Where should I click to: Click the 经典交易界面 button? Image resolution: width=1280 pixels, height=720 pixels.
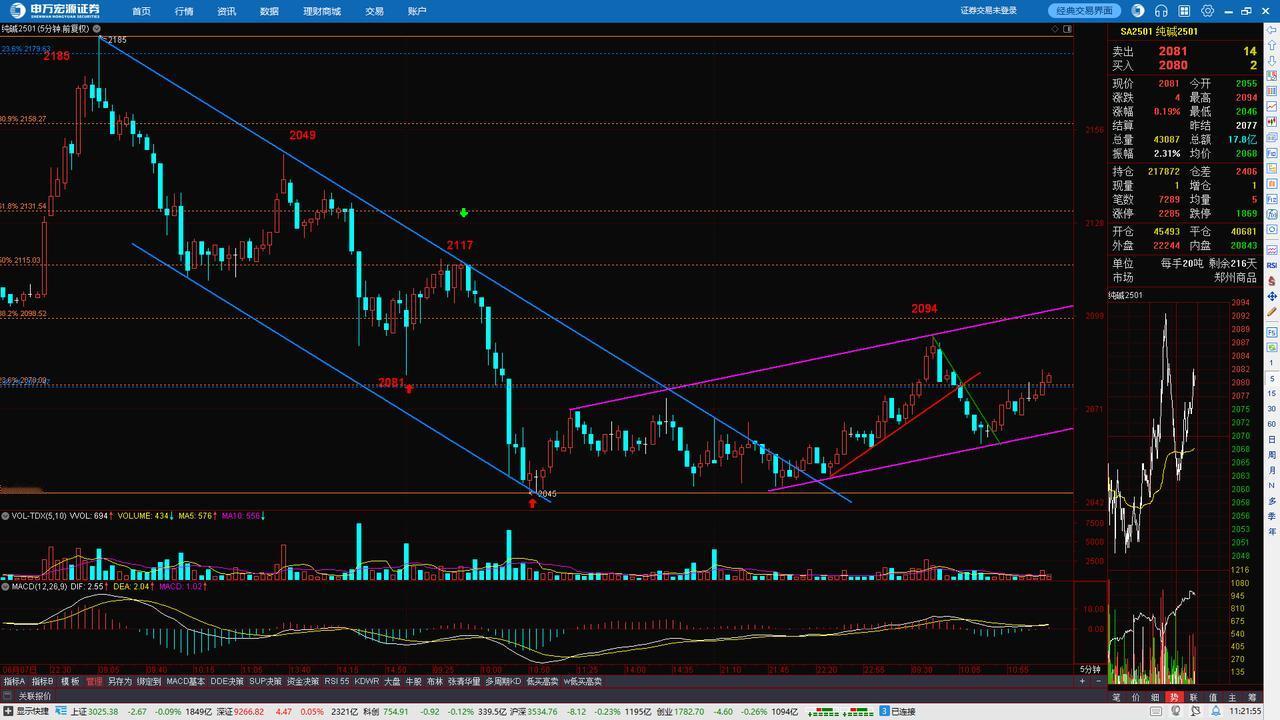(x=1085, y=10)
